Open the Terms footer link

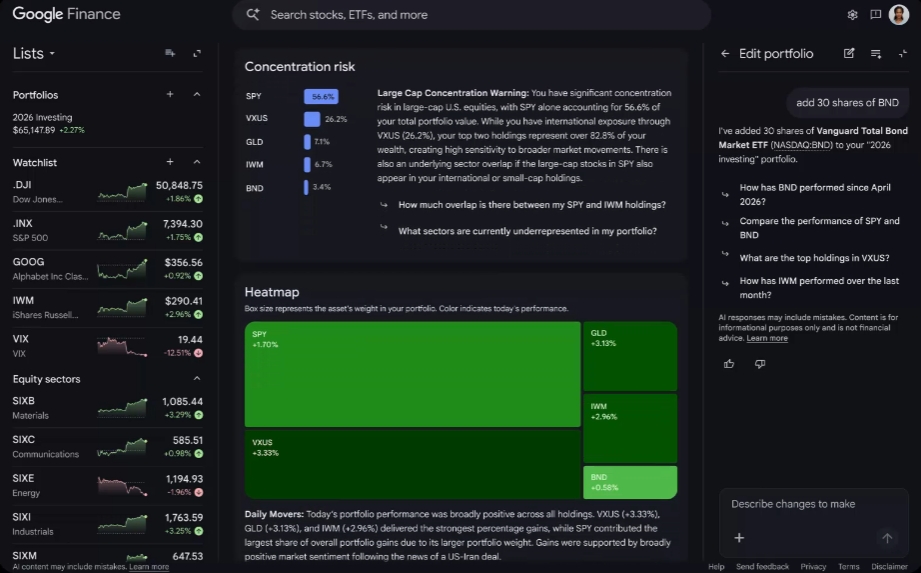pos(848,567)
